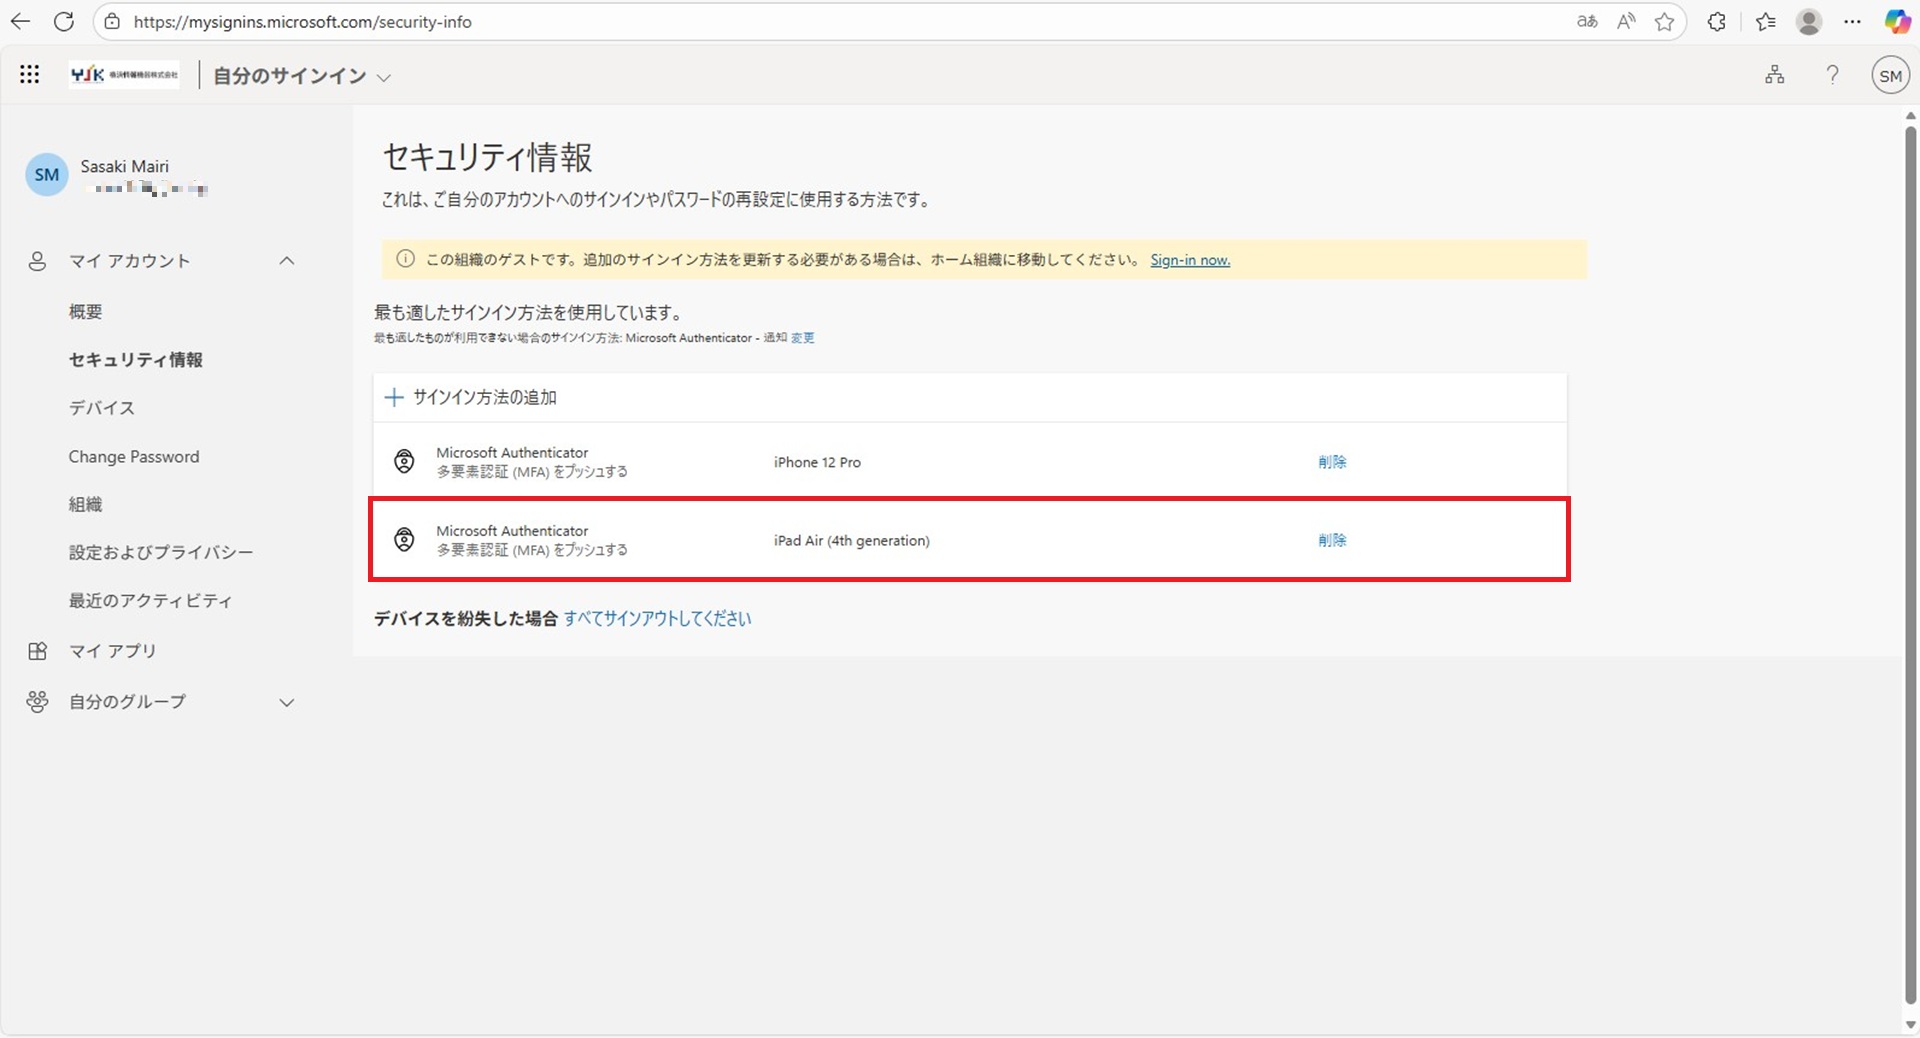Click the Read aloud icon in the address bar
This screenshot has height=1038, width=1920.
pyautogui.click(x=1626, y=22)
